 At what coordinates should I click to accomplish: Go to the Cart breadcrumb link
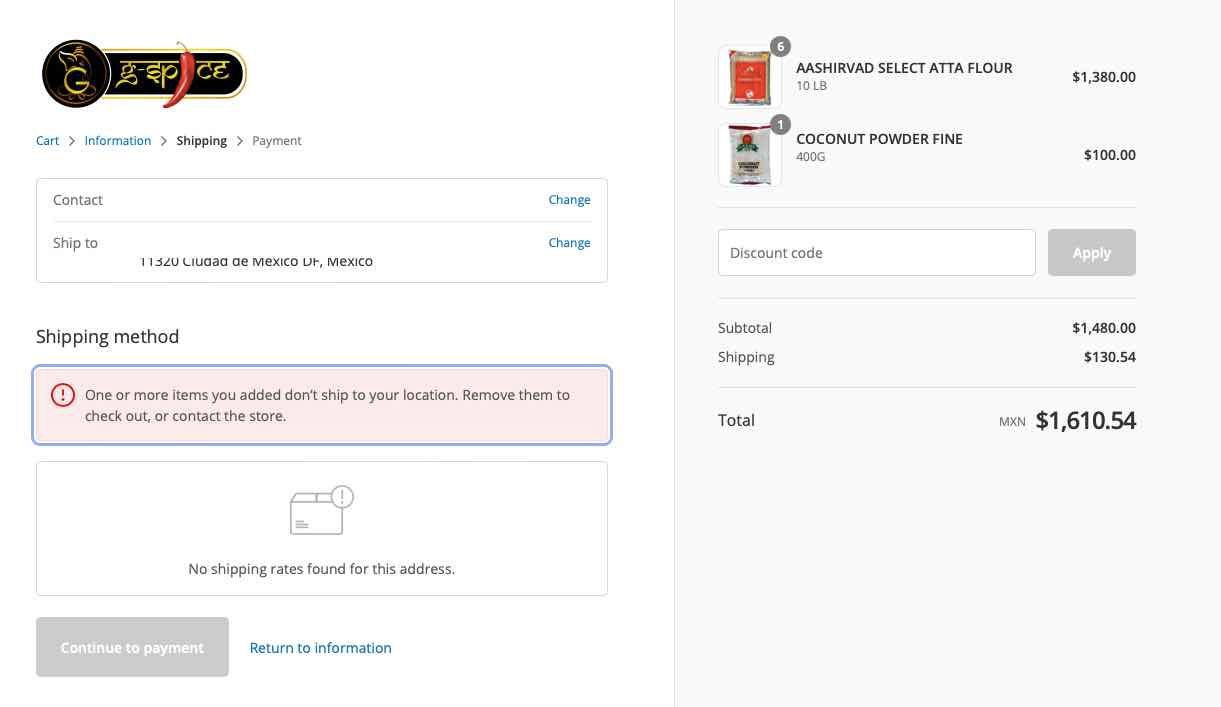click(47, 141)
